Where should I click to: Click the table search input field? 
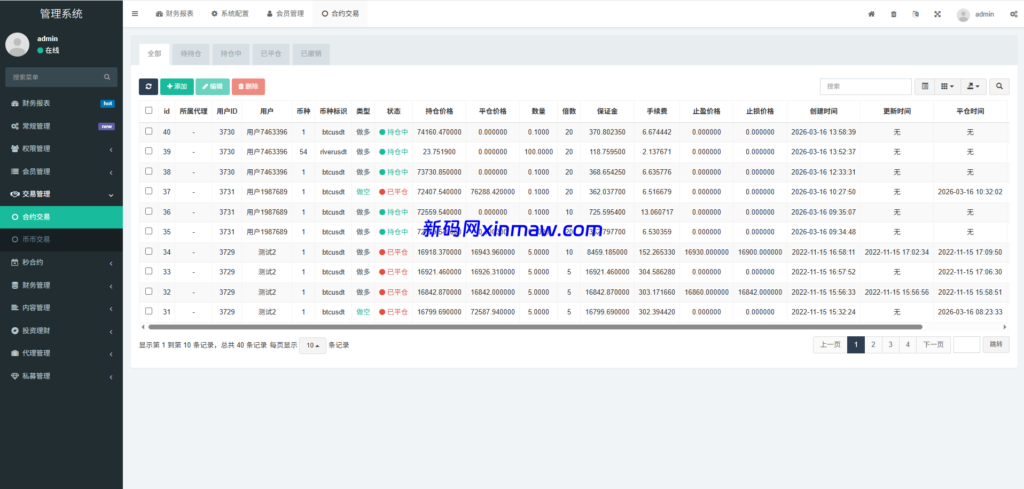tap(865, 86)
